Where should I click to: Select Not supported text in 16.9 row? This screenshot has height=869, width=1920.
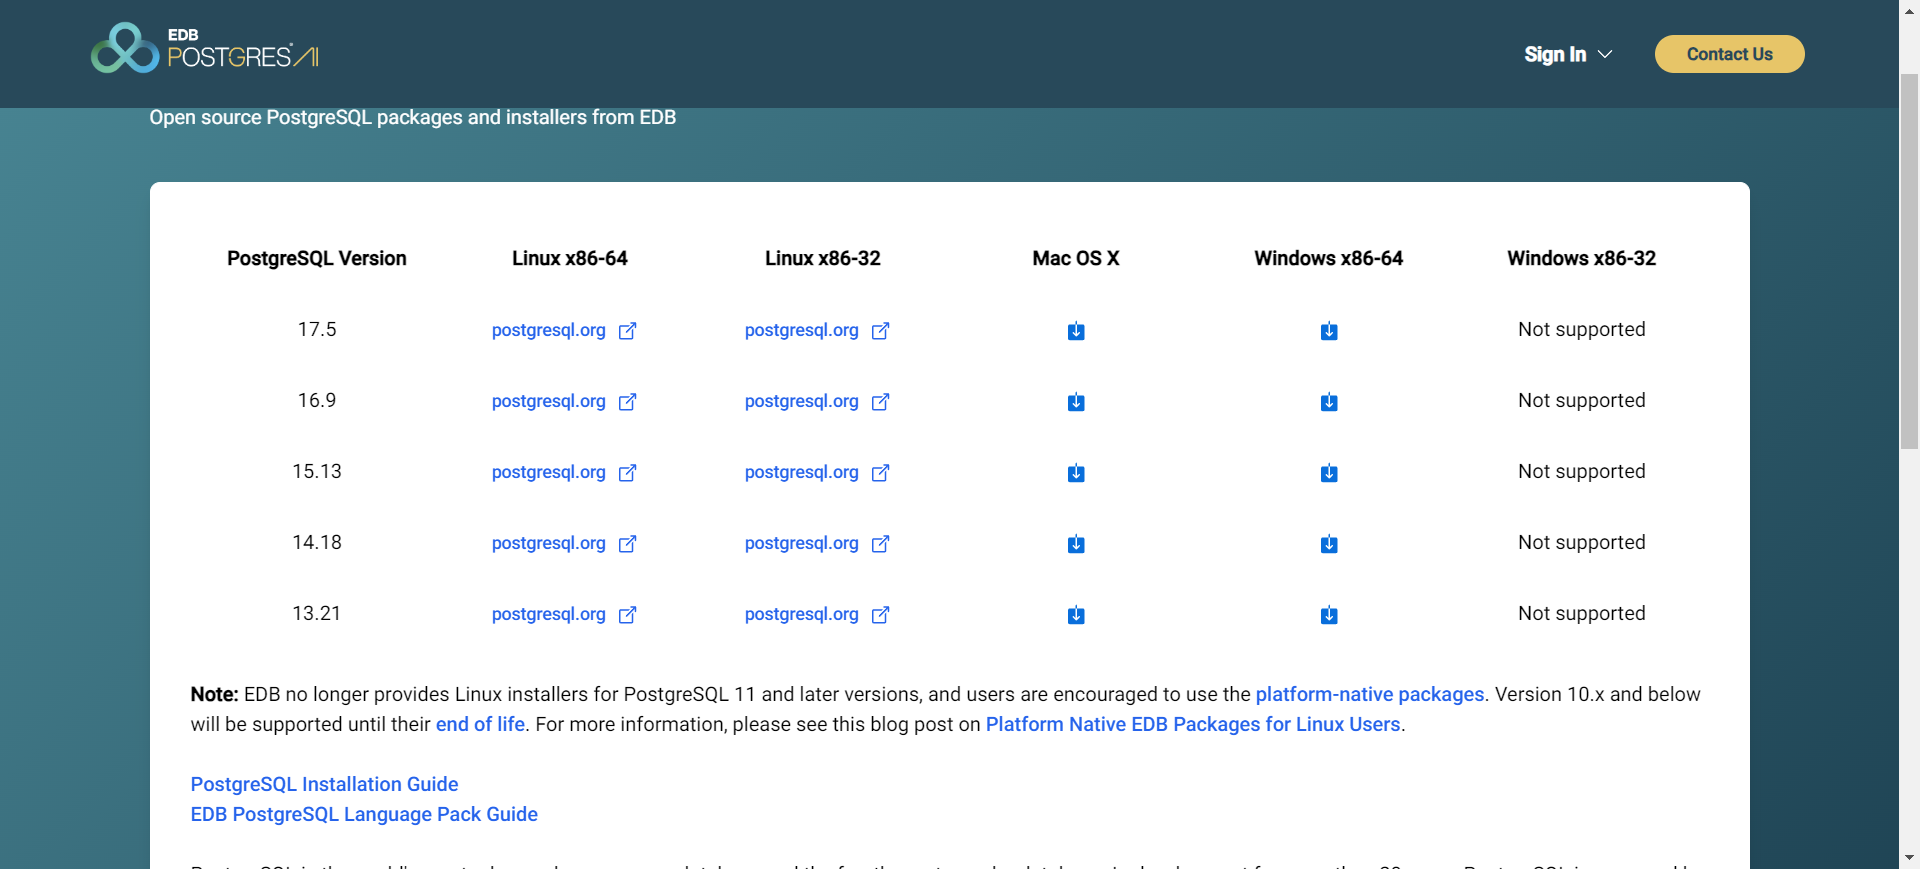pos(1582,400)
